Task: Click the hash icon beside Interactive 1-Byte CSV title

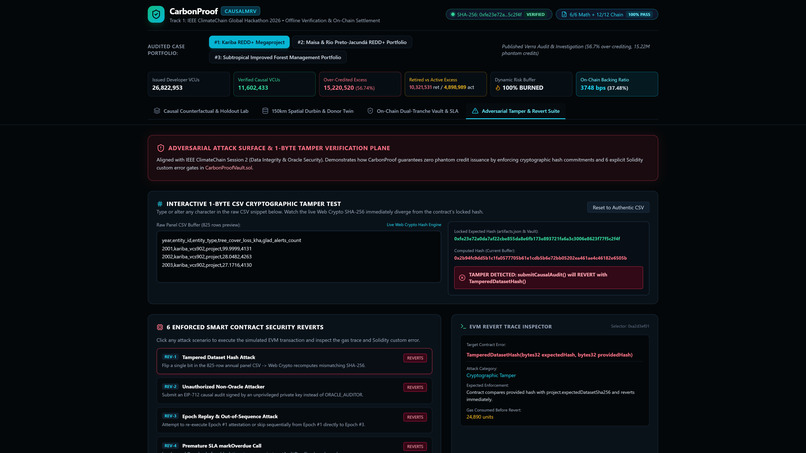Action: pyautogui.click(x=159, y=204)
